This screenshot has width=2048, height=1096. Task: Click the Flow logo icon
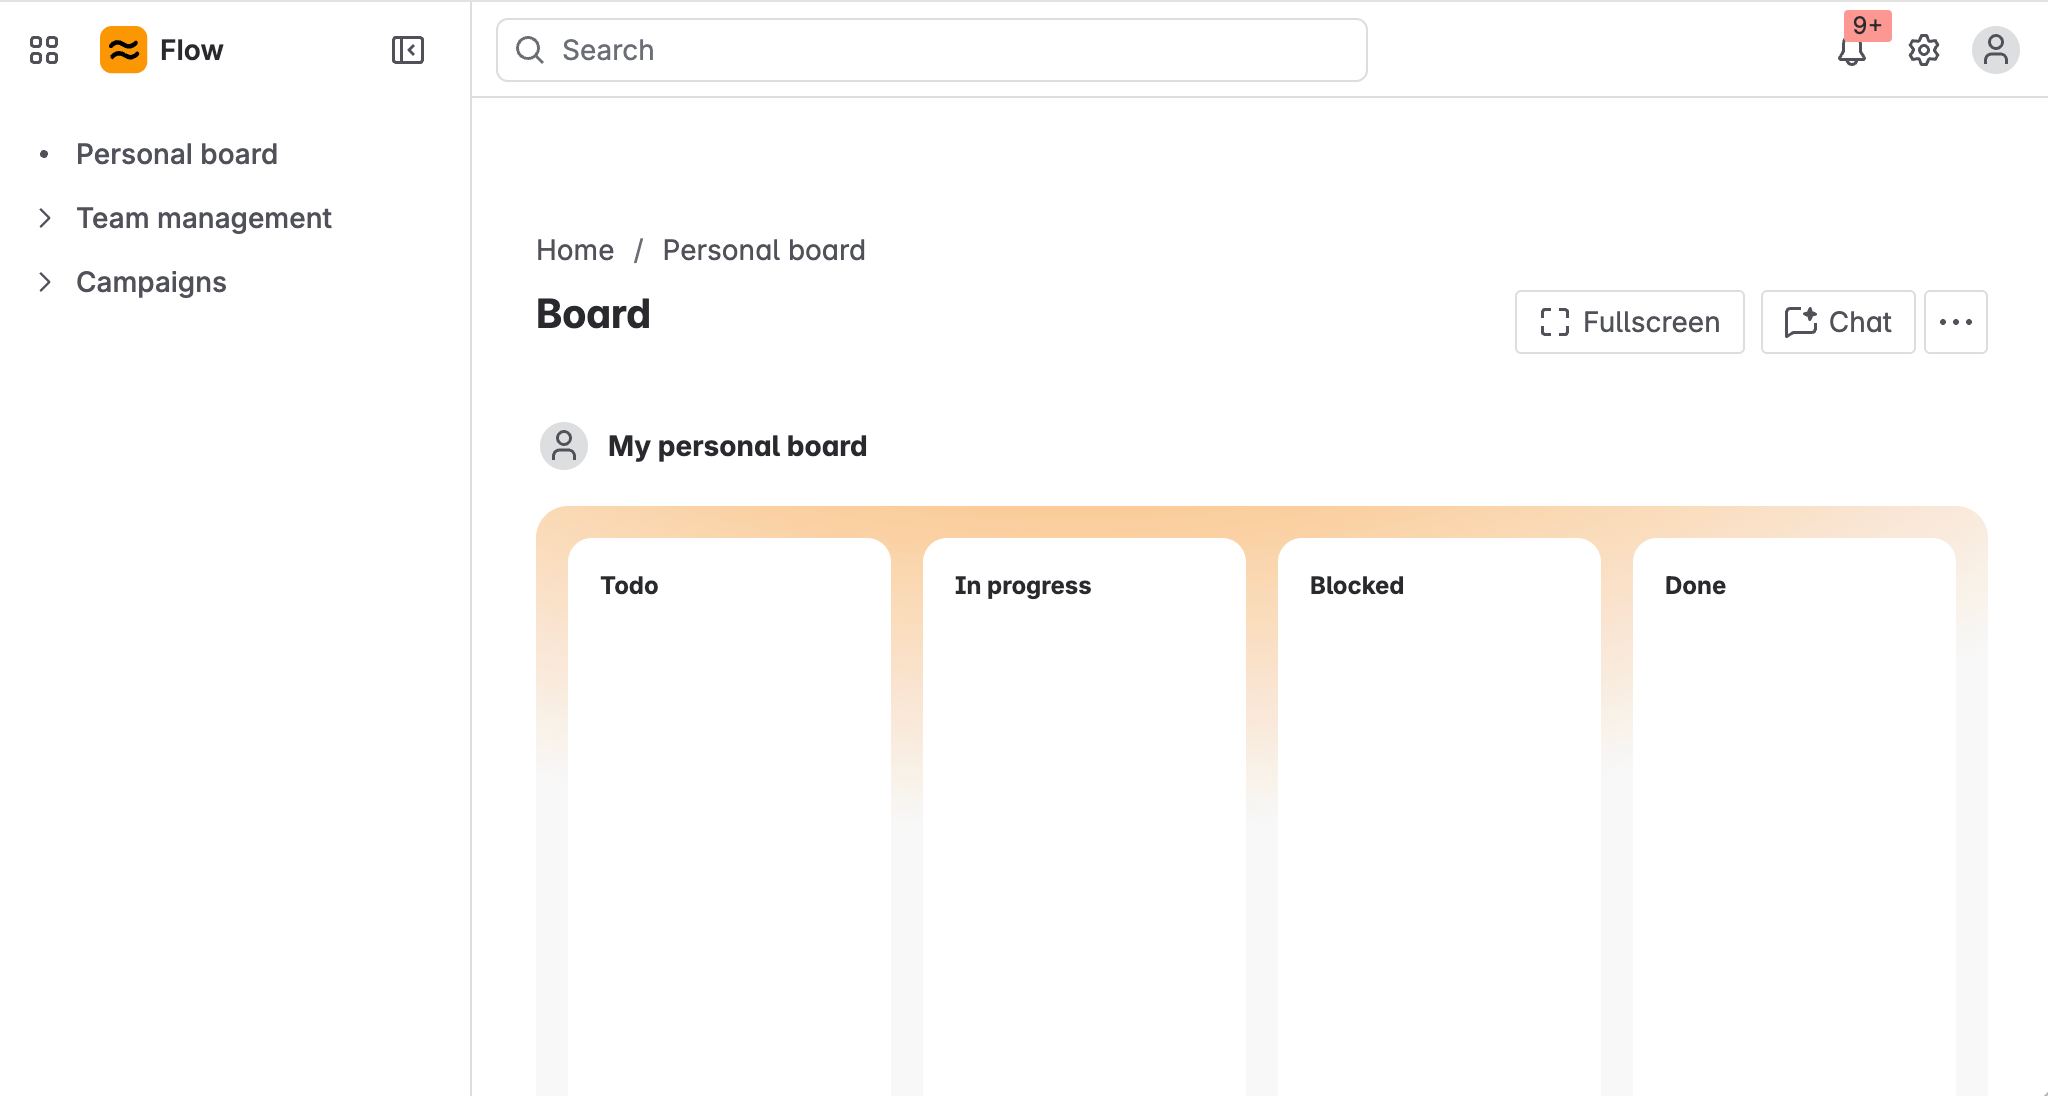coord(124,49)
